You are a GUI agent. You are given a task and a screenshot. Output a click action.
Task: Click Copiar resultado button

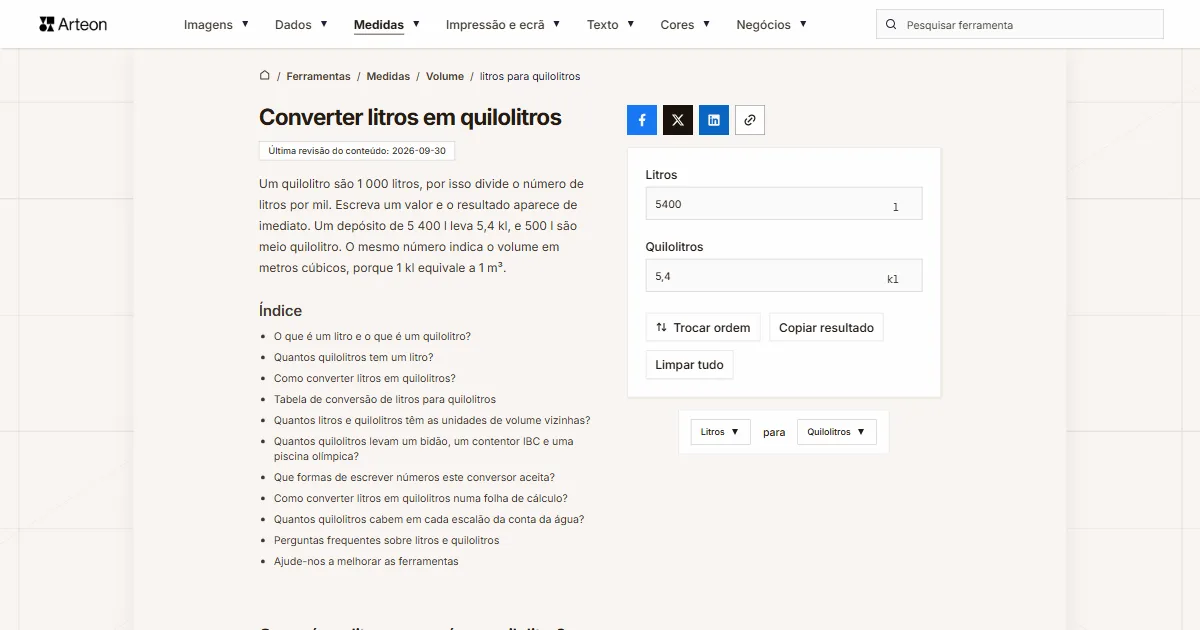[826, 328]
